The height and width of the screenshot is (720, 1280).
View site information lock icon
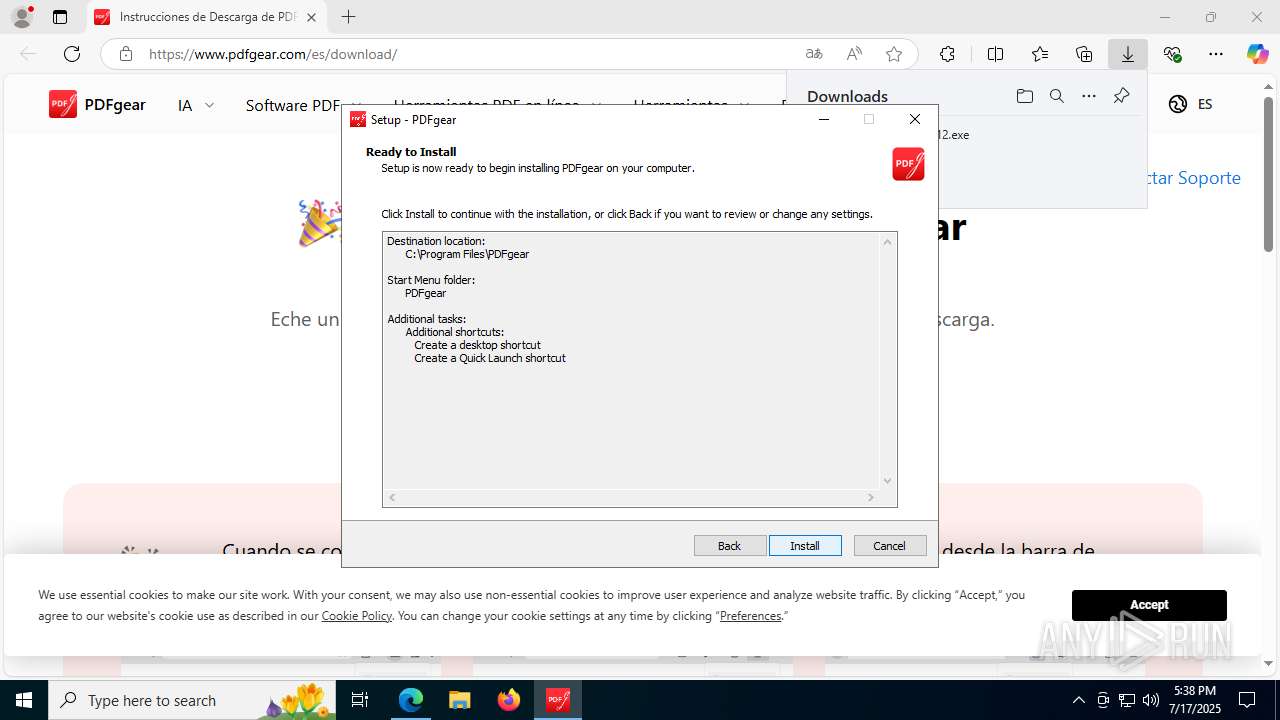click(125, 54)
